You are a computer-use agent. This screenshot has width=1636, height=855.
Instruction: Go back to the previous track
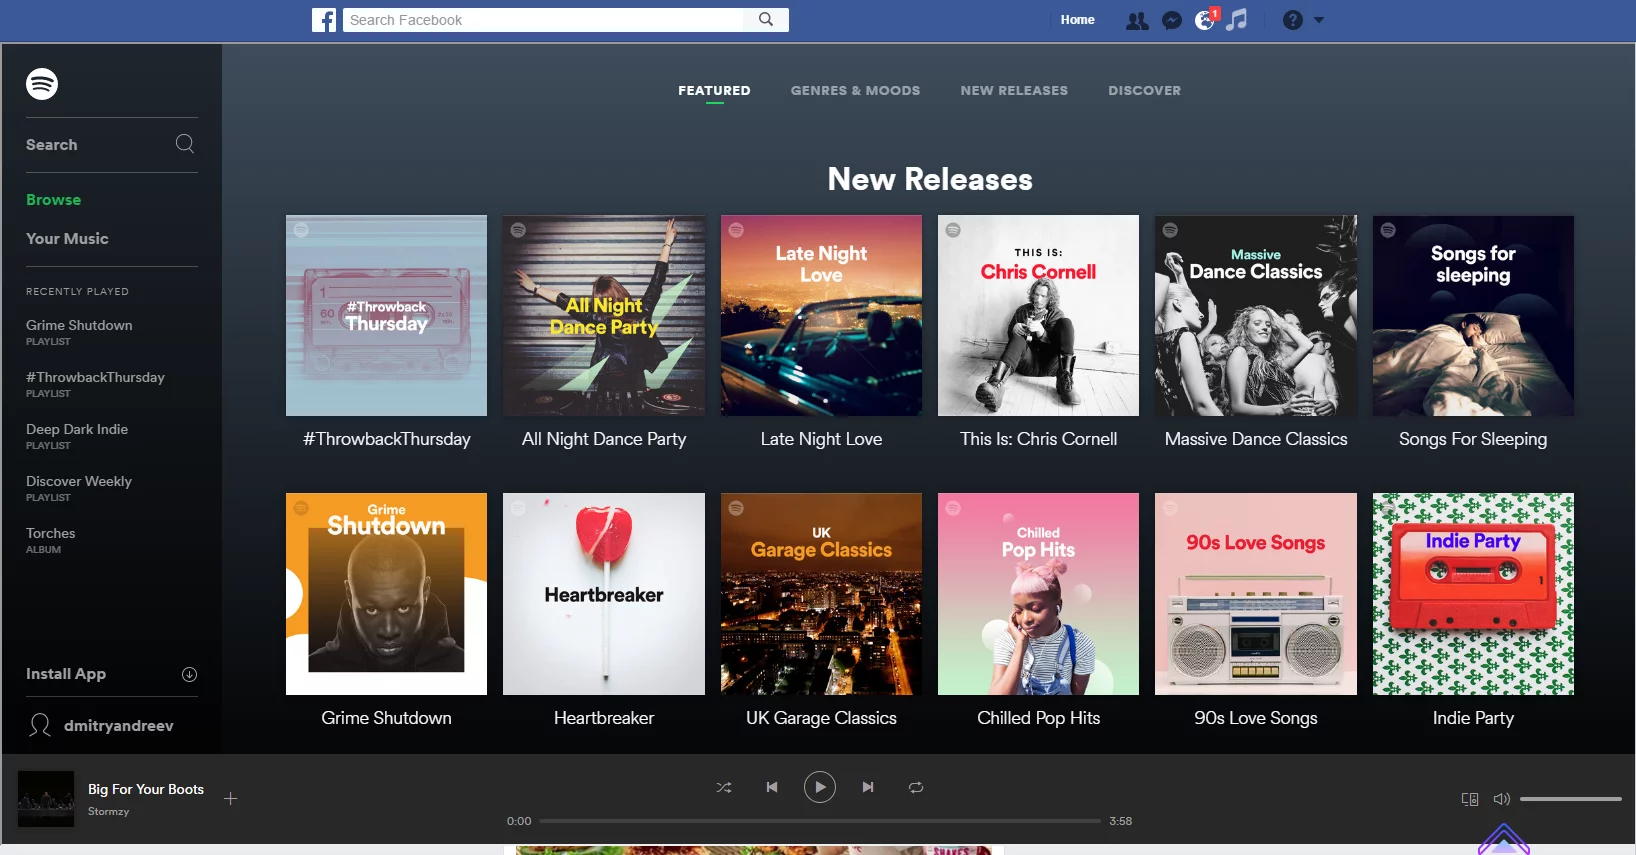pyautogui.click(x=772, y=787)
